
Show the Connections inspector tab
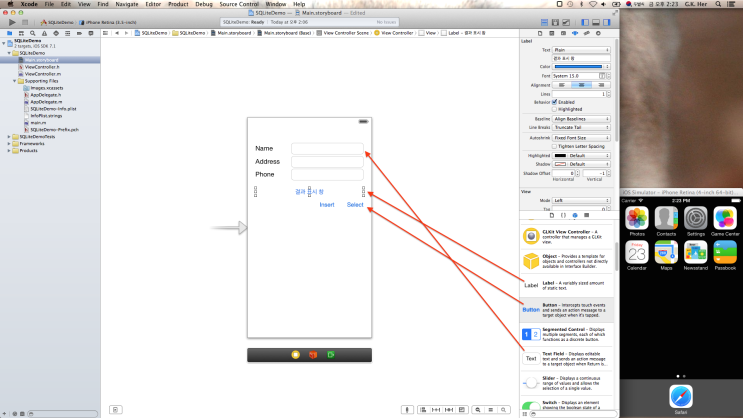coord(598,33)
